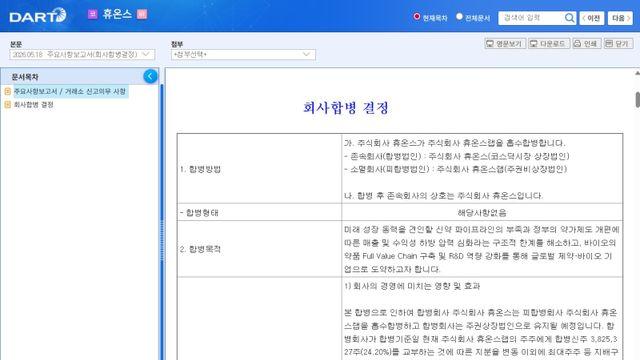Image resolution: width=640 pixels, height=360 pixels.
Task: Click the - 합병형태 table cell
Action: point(259,212)
